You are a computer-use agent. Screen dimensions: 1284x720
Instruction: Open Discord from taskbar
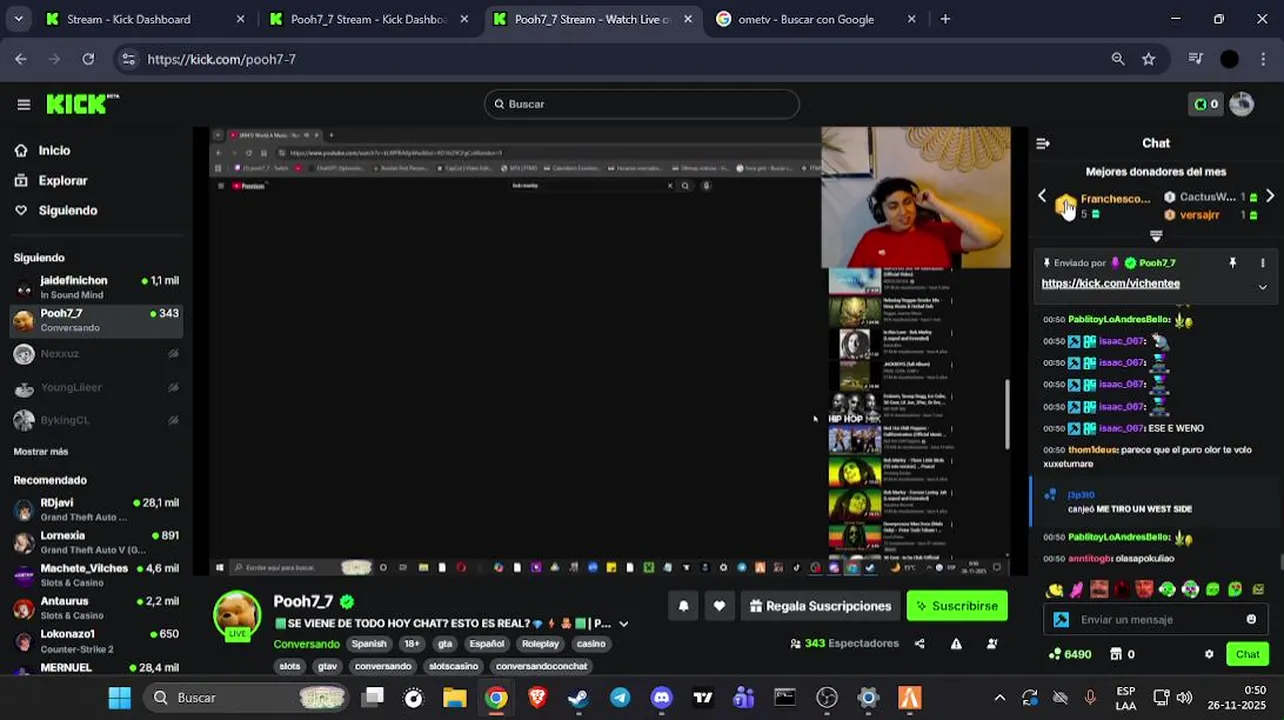point(661,698)
